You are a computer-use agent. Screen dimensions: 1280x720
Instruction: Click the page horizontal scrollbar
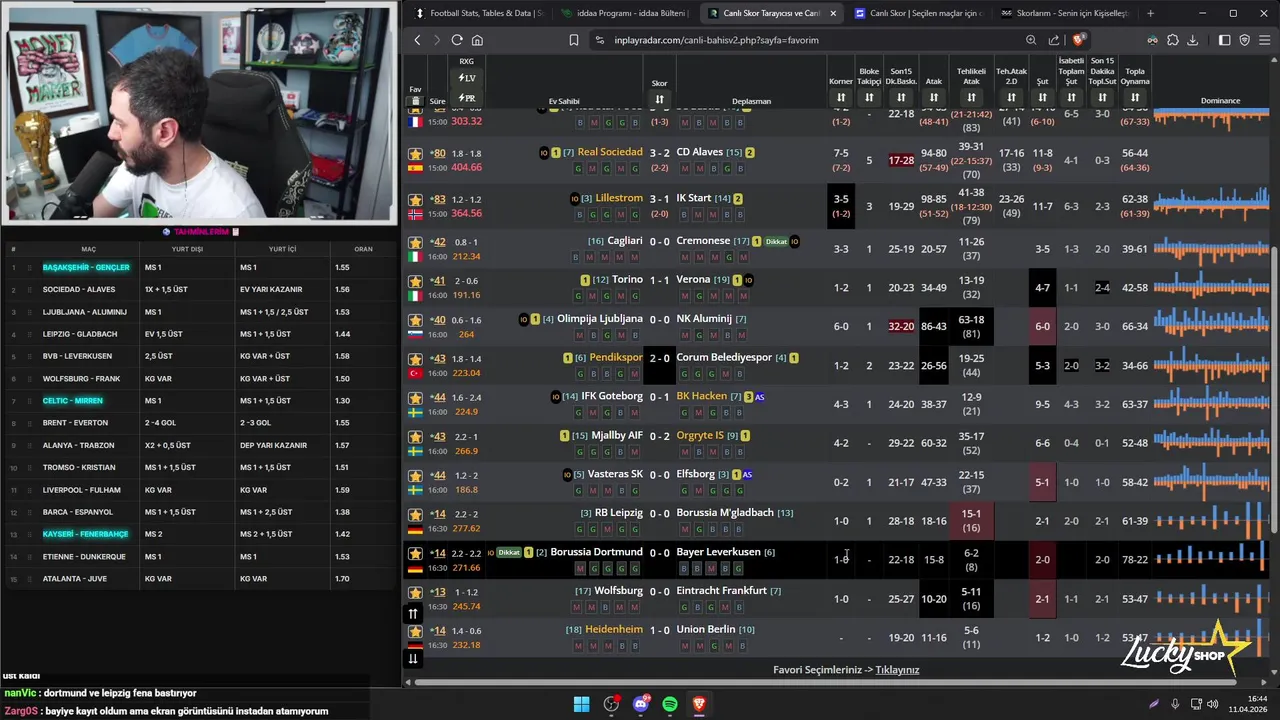point(826,683)
